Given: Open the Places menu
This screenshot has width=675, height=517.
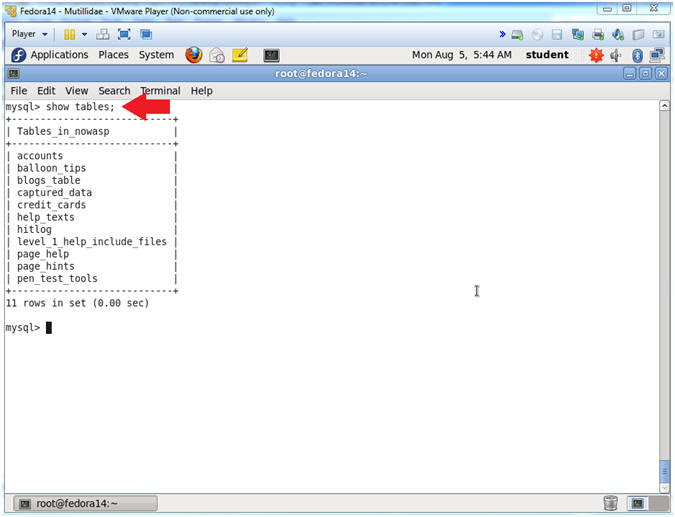Looking at the screenshot, I should click(113, 55).
